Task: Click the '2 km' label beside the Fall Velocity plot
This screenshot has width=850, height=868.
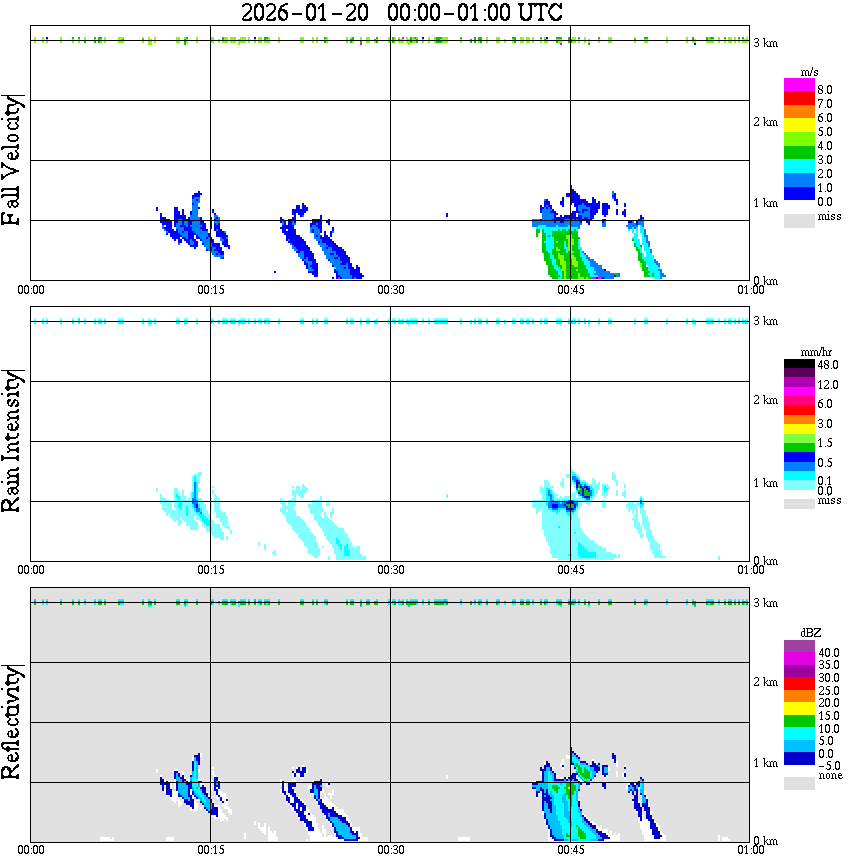Action: [765, 122]
